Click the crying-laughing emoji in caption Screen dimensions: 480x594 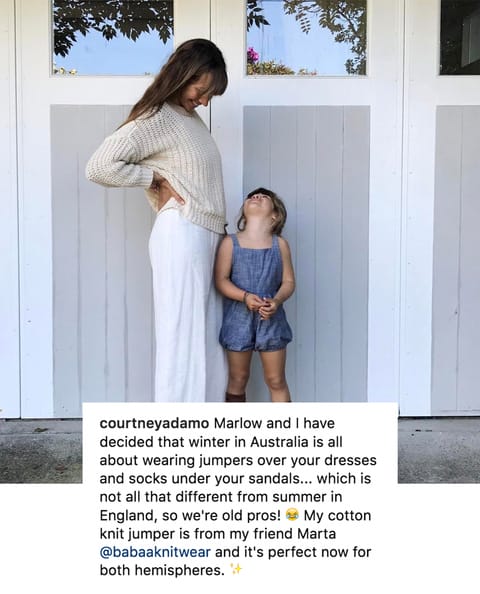coord(293,515)
